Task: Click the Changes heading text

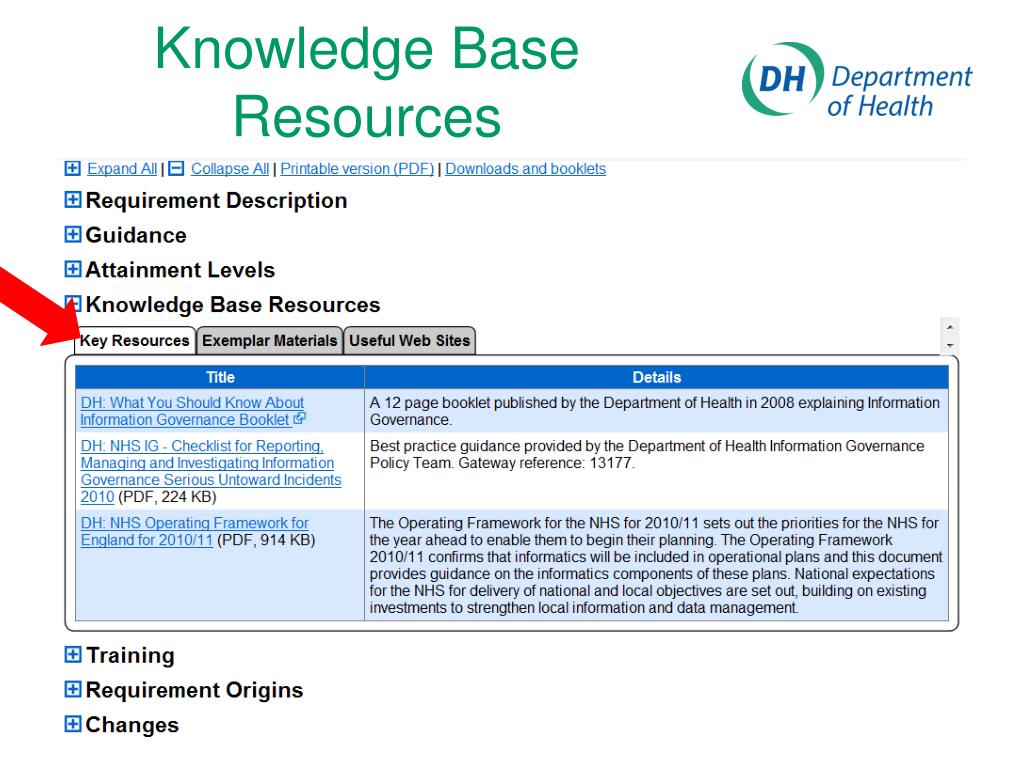Action: (132, 724)
